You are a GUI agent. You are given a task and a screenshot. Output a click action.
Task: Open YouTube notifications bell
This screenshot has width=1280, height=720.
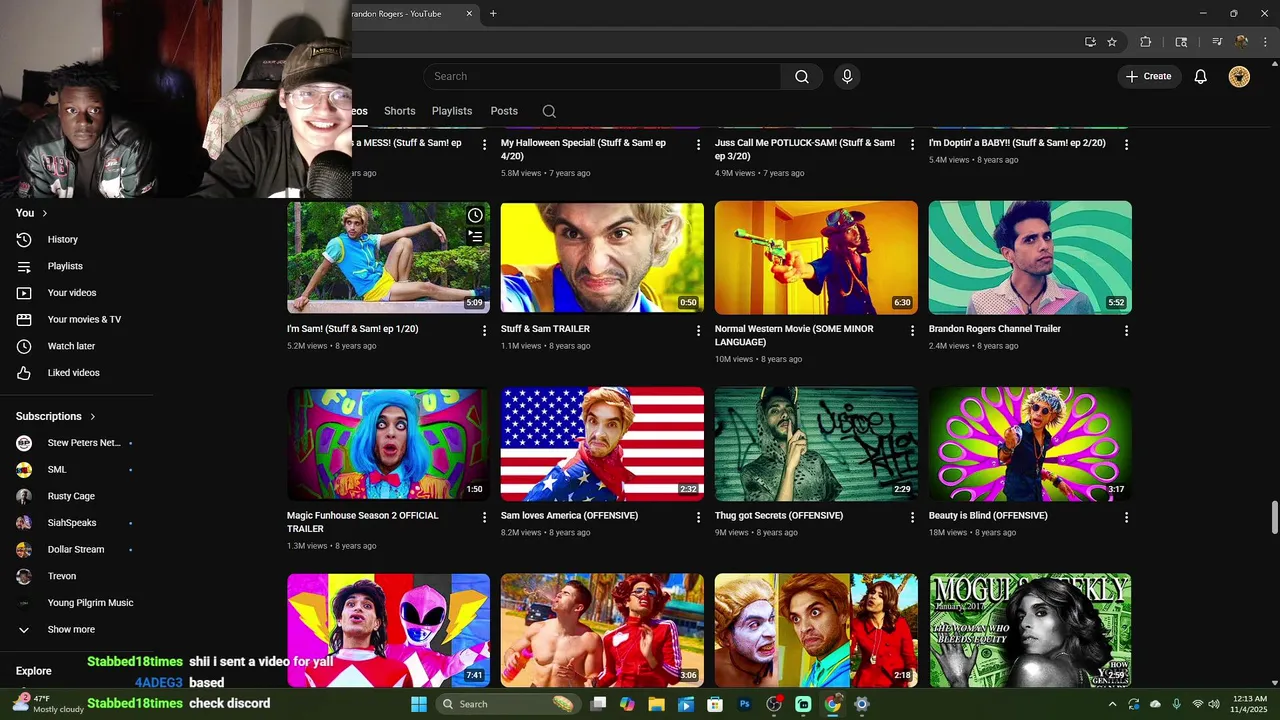click(x=1201, y=76)
